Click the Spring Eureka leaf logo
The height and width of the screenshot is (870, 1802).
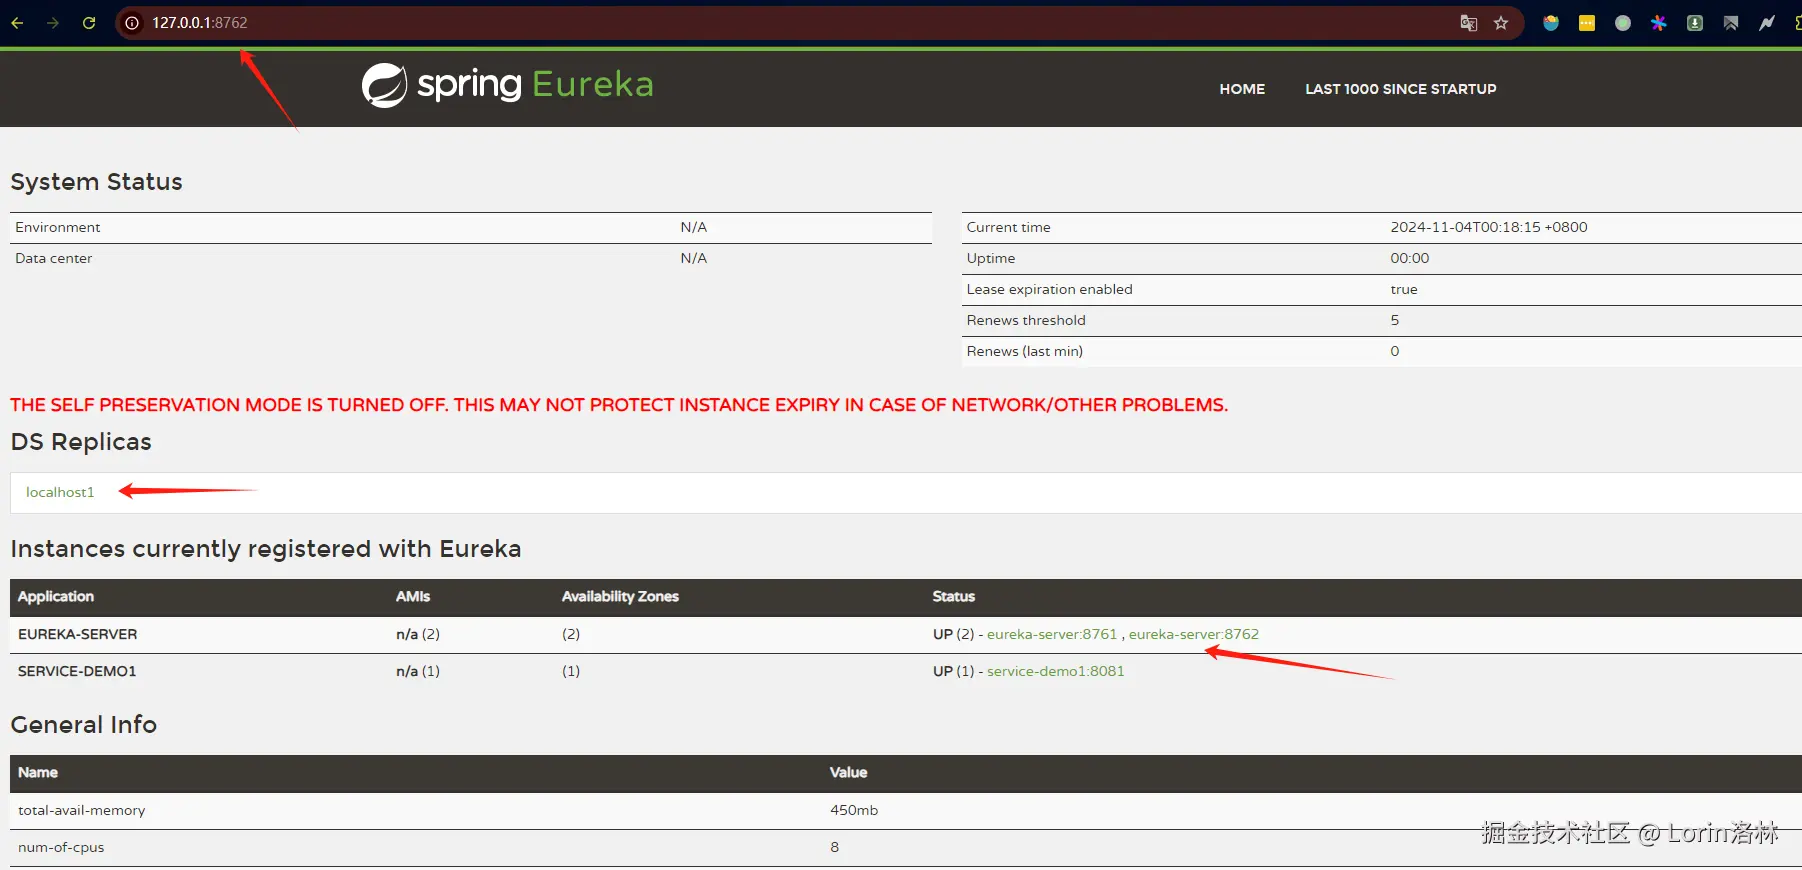tap(385, 85)
